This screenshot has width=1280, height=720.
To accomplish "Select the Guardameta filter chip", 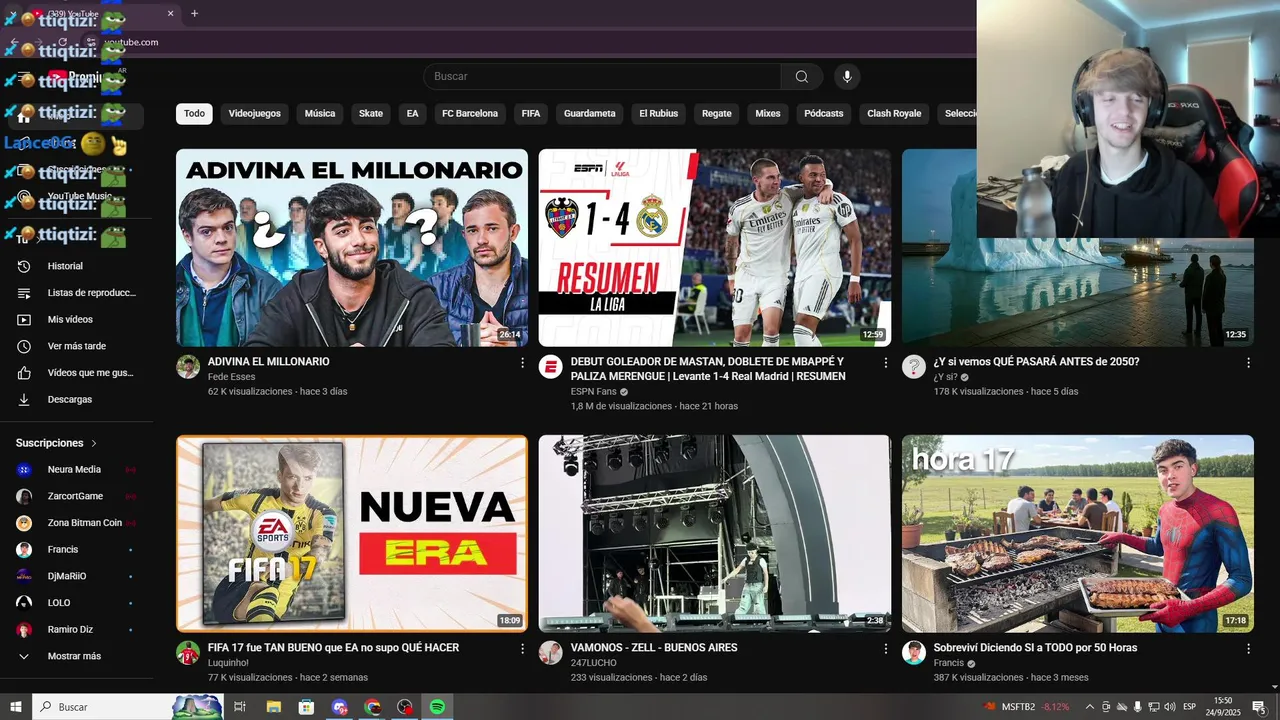I will click(x=590, y=114).
